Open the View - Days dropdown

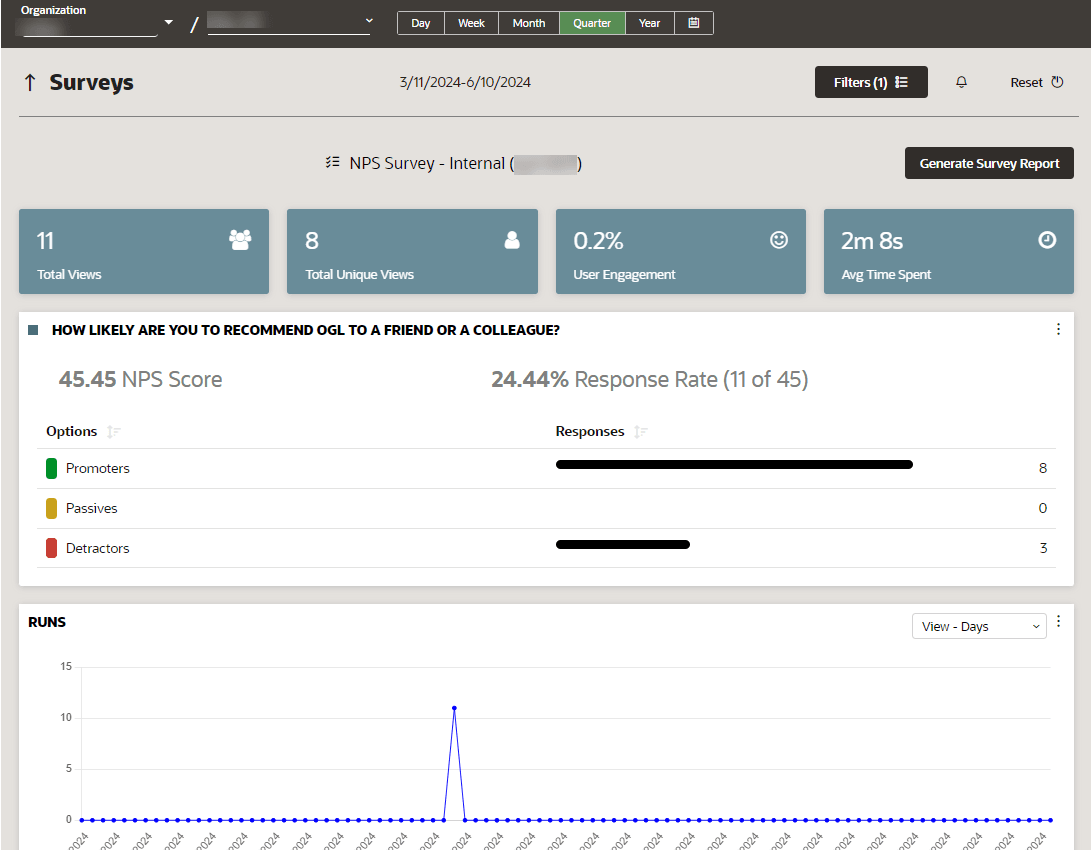point(978,626)
